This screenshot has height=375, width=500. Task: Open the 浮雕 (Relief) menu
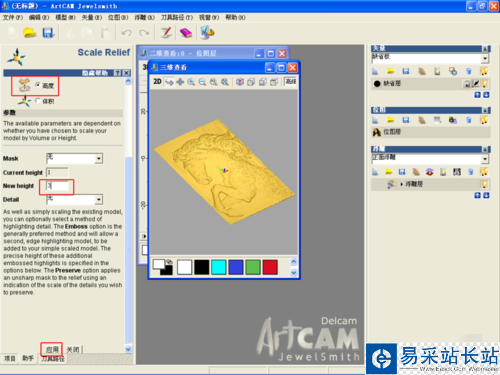click(144, 17)
